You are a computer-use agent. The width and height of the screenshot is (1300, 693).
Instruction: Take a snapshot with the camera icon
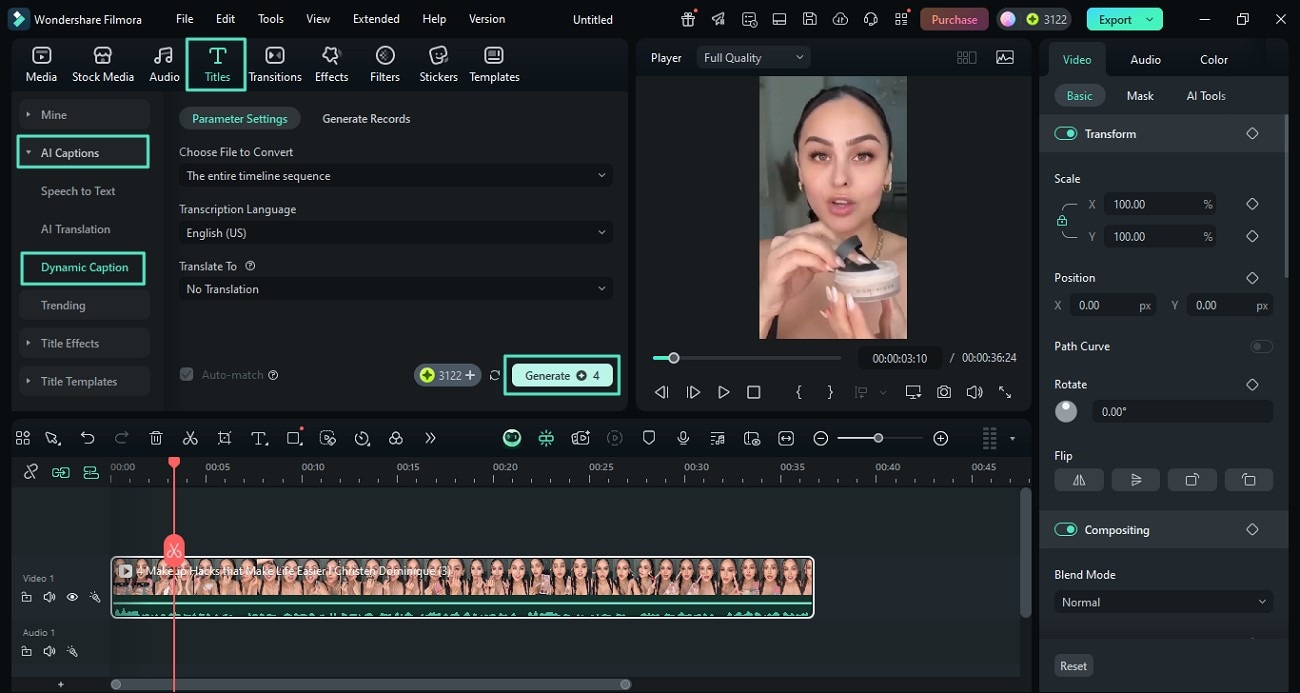(944, 393)
